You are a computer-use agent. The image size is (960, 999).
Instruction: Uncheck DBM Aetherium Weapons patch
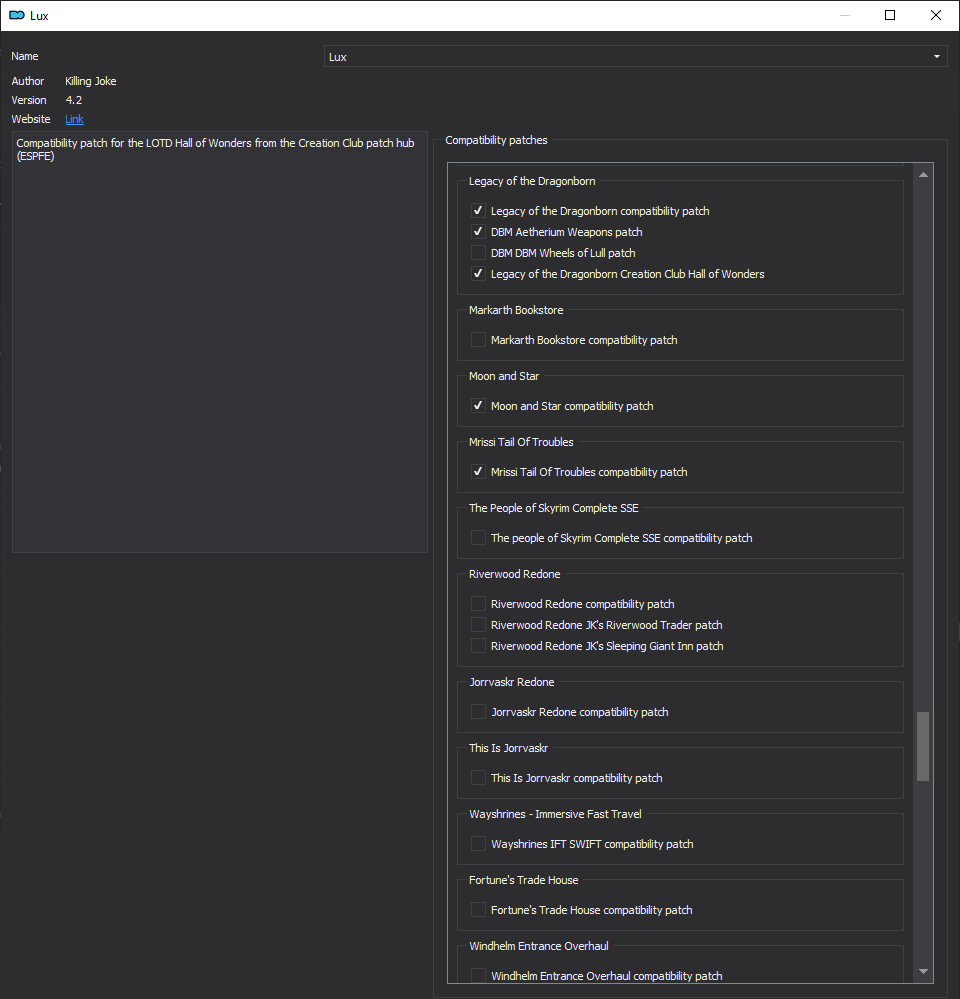(x=478, y=231)
